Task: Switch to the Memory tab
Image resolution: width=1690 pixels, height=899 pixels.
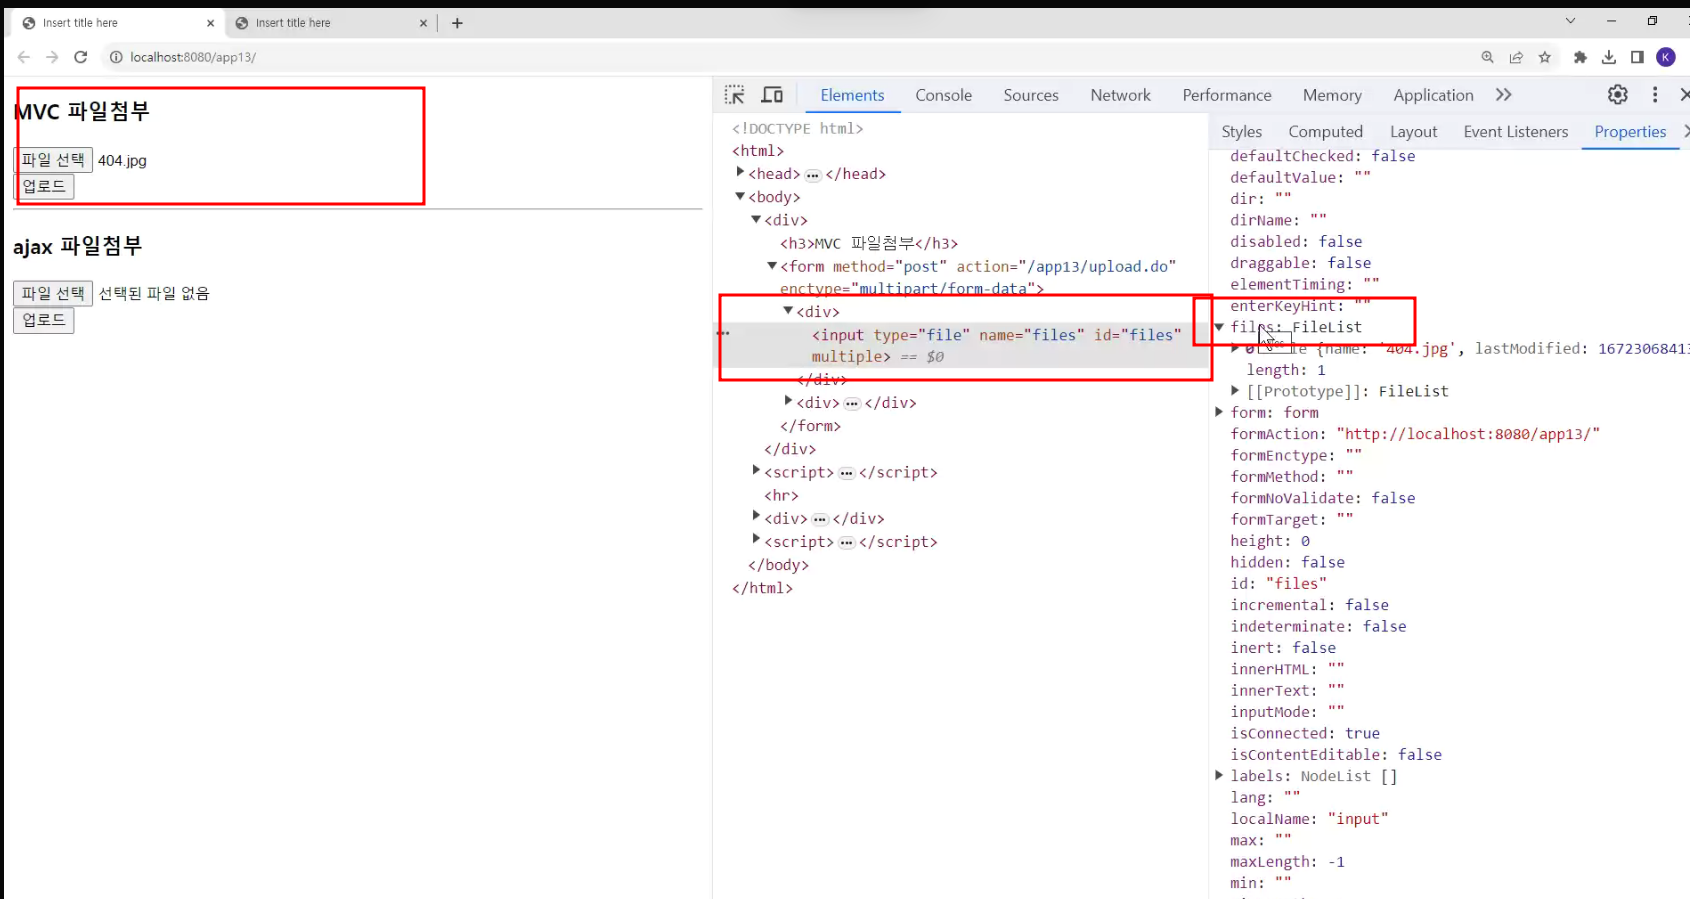Action: [1332, 95]
